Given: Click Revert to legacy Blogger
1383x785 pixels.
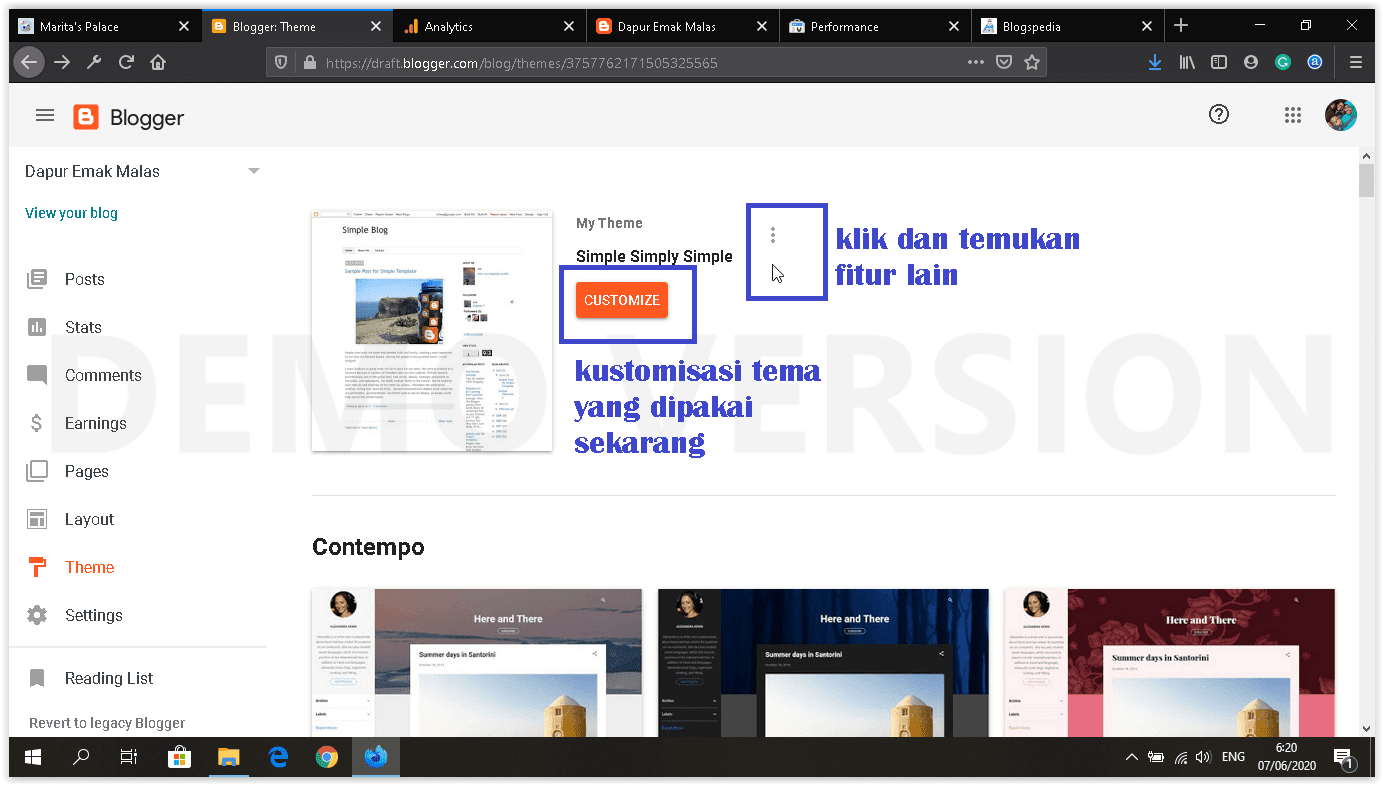Looking at the screenshot, I should [107, 723].
